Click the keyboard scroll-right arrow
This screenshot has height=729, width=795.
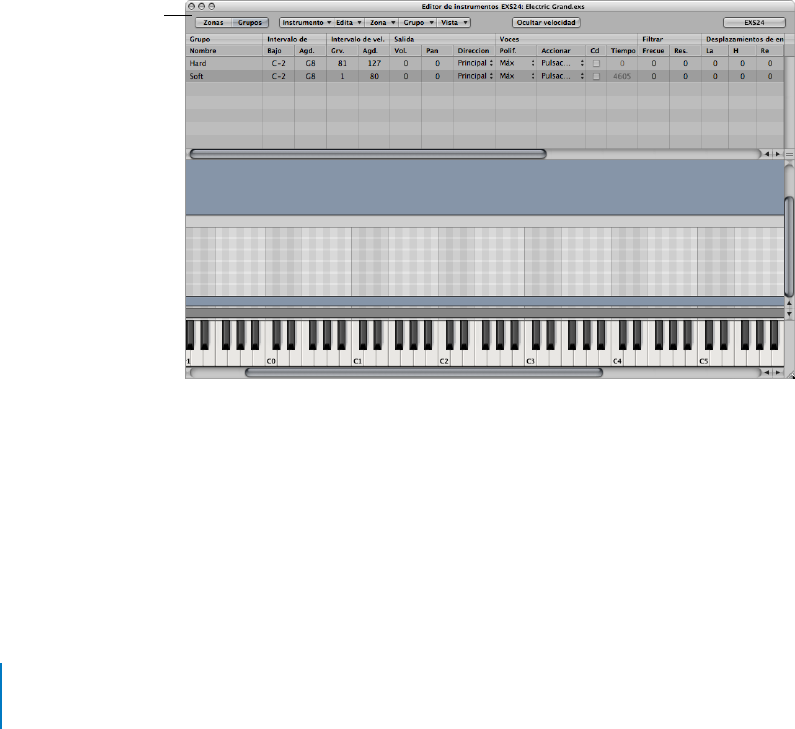tap(778, 373)
